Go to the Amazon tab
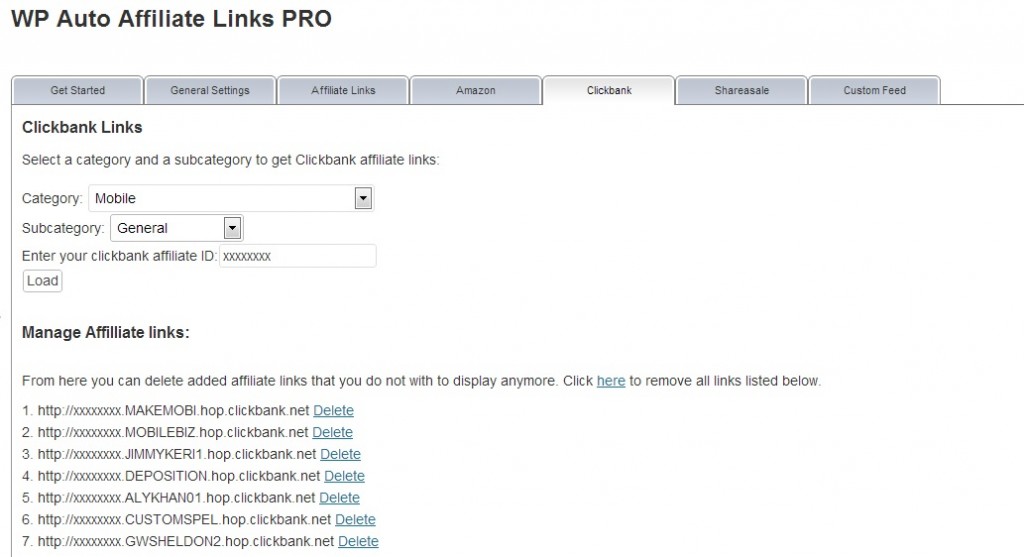 click(x=475, y=90)
